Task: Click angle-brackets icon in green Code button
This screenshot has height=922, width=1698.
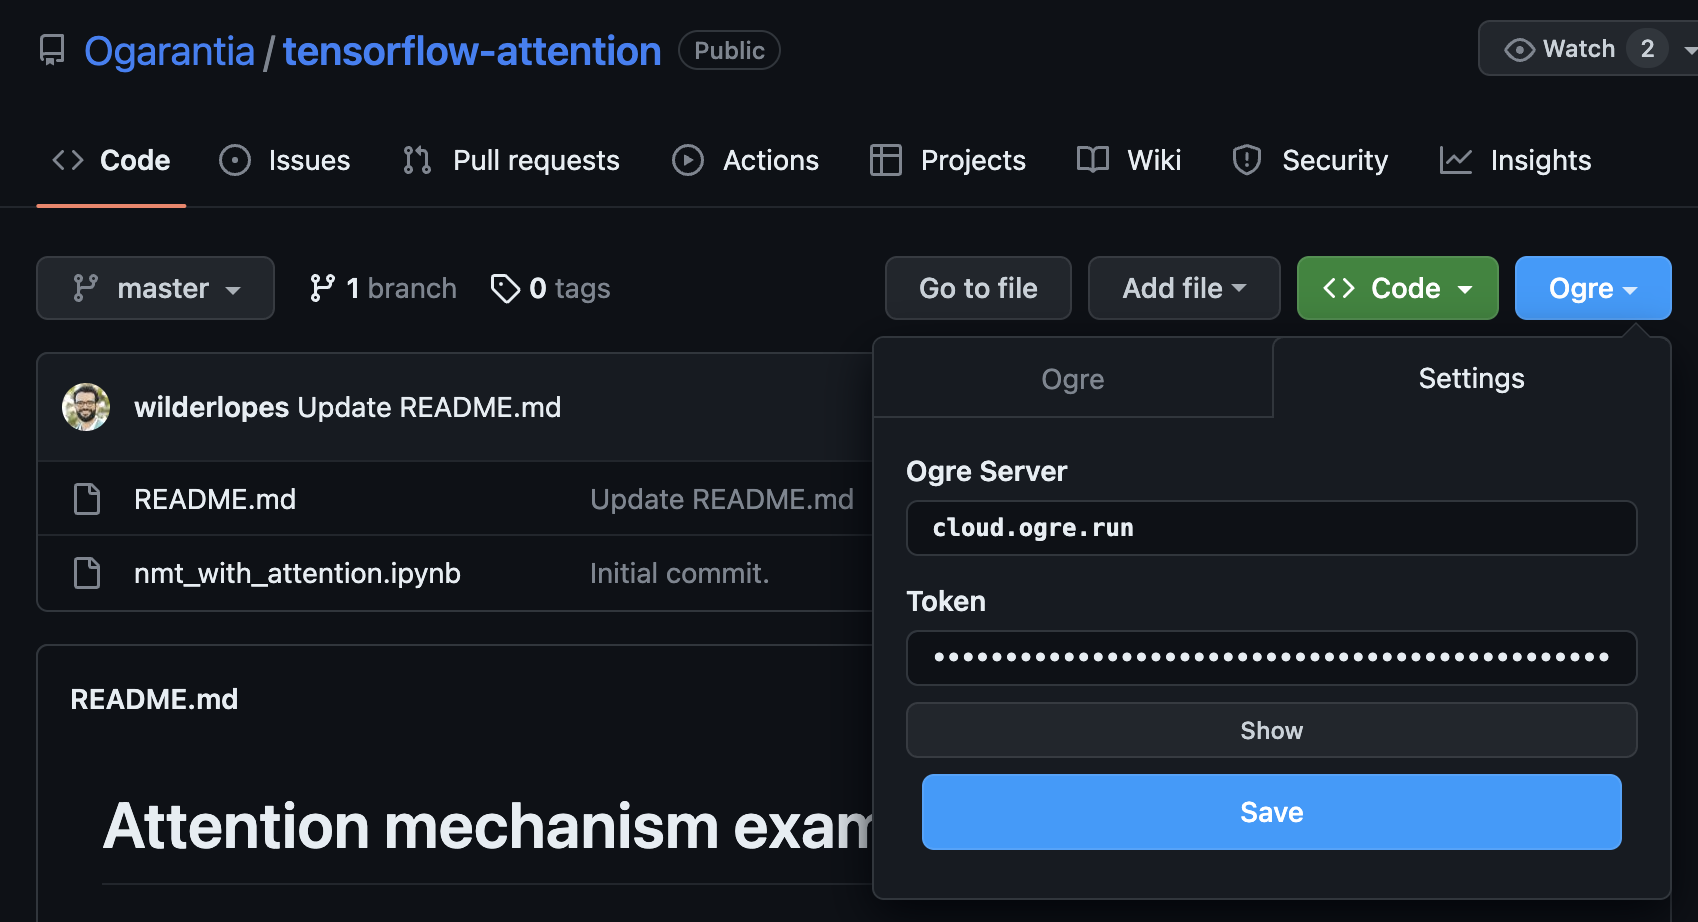Action: pos(1339,288)
